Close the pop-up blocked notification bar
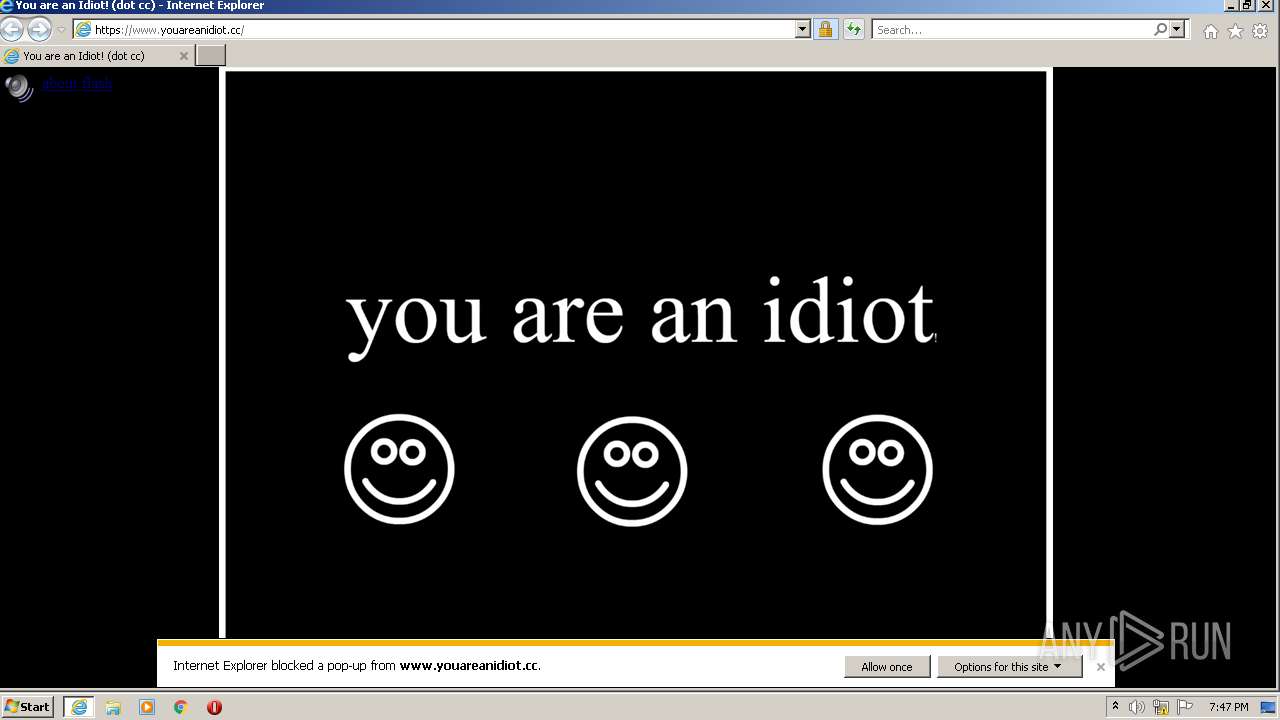1280x720 pixels. coord(1100,667)
